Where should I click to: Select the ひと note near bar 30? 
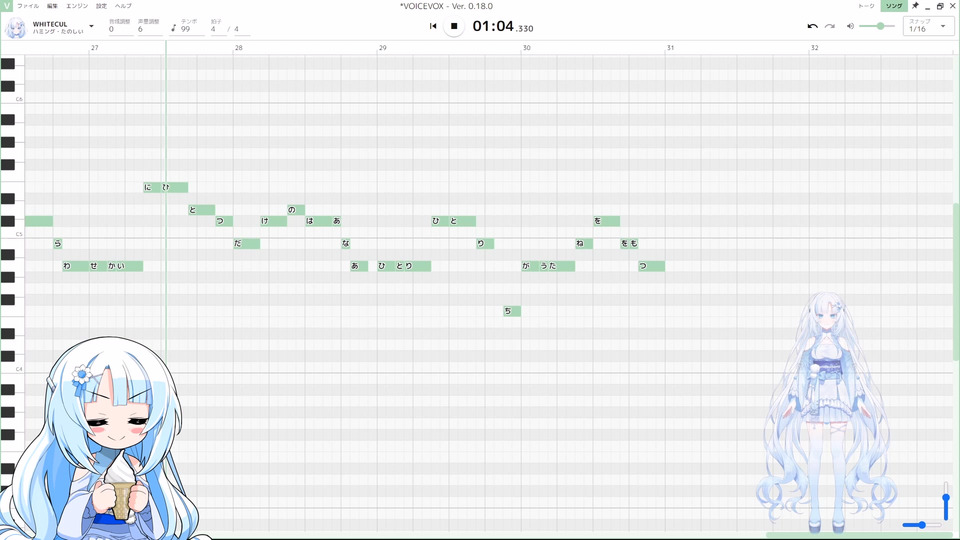pos(453,221)
